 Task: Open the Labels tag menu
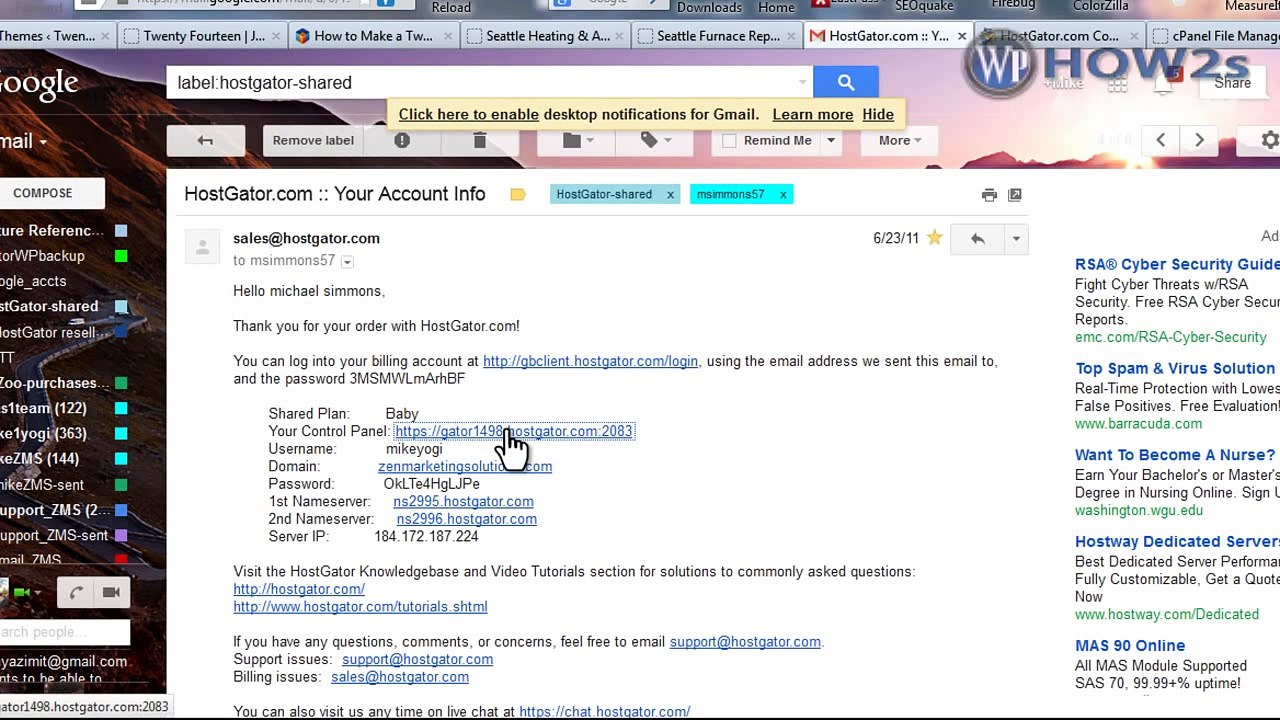tap(656, 141)
